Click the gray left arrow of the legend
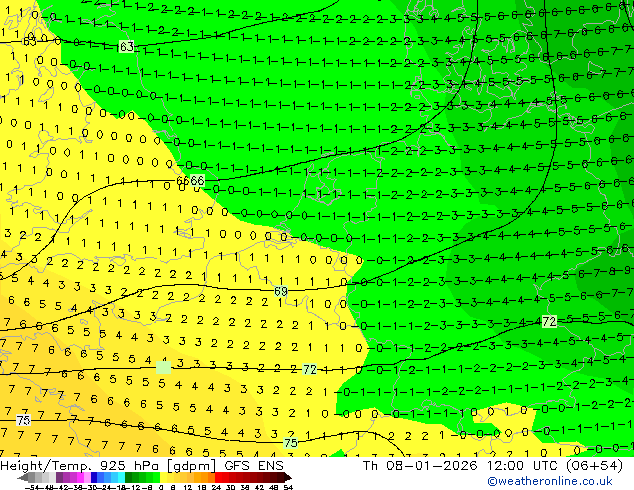This screenshot has height=490, width=634. 23,478
